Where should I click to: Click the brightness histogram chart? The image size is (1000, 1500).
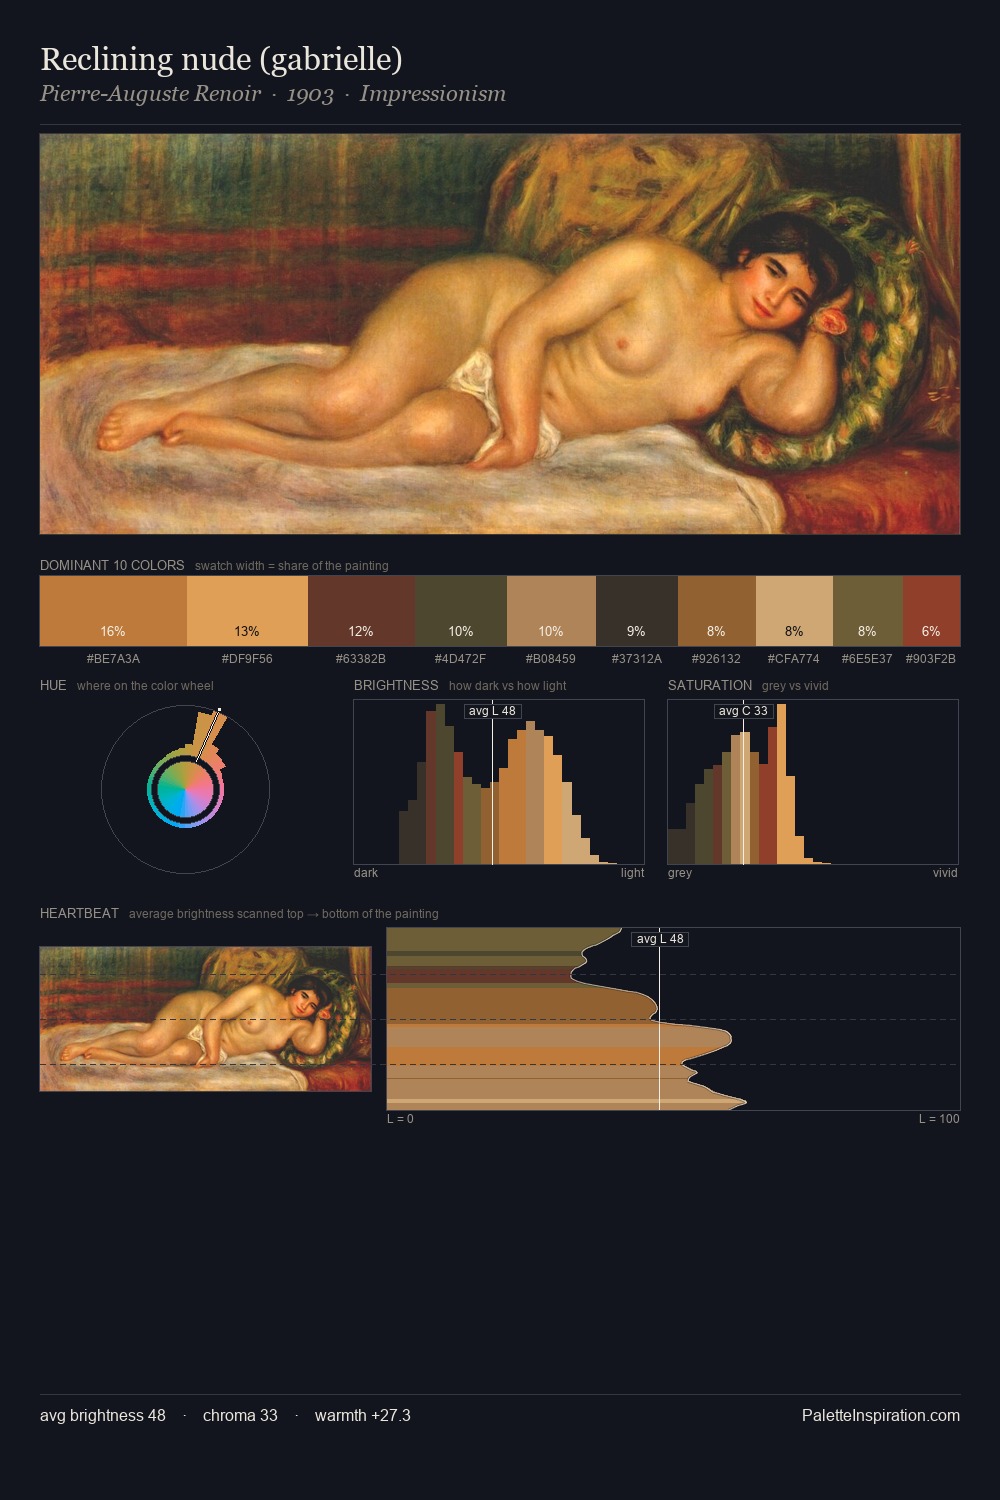499,782
